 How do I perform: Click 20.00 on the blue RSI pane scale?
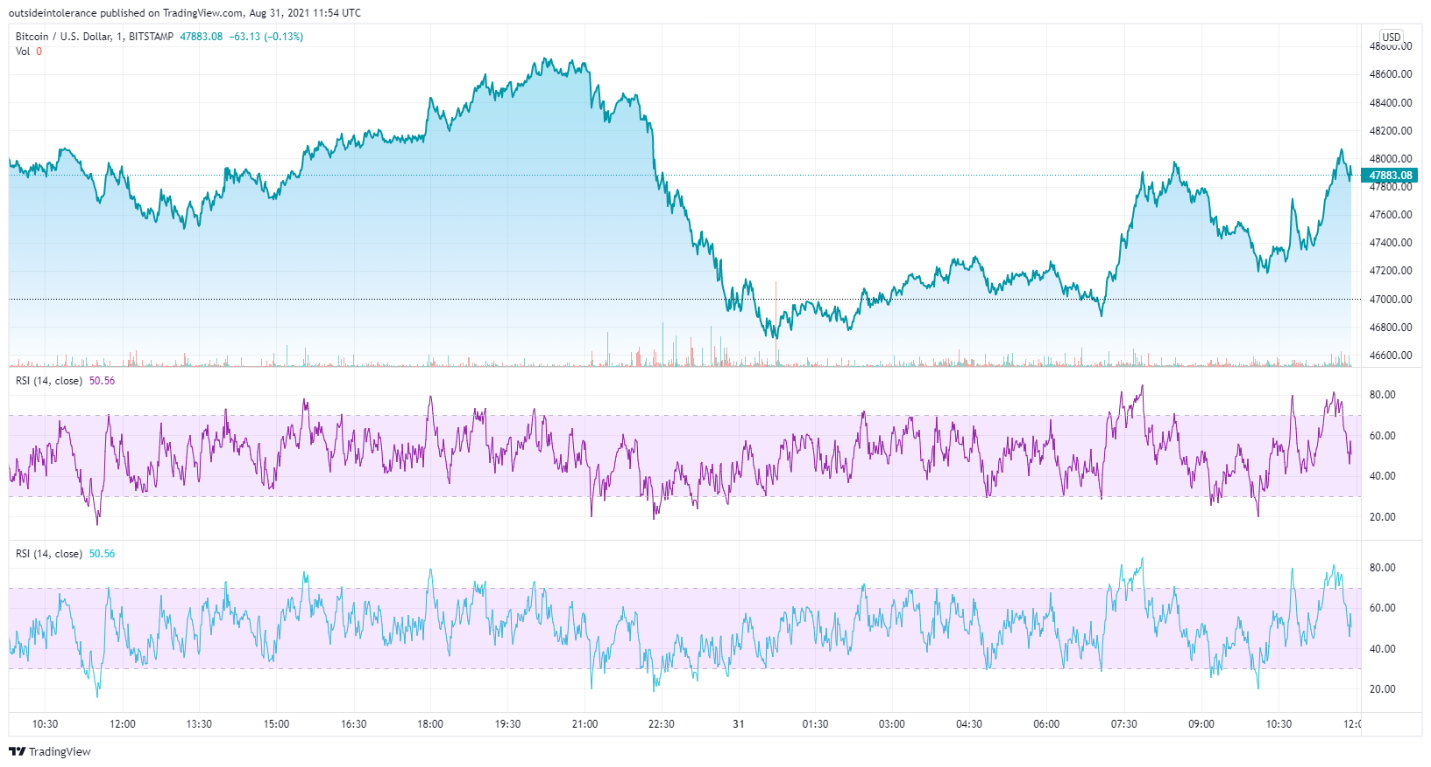(x=1383, y=689)
